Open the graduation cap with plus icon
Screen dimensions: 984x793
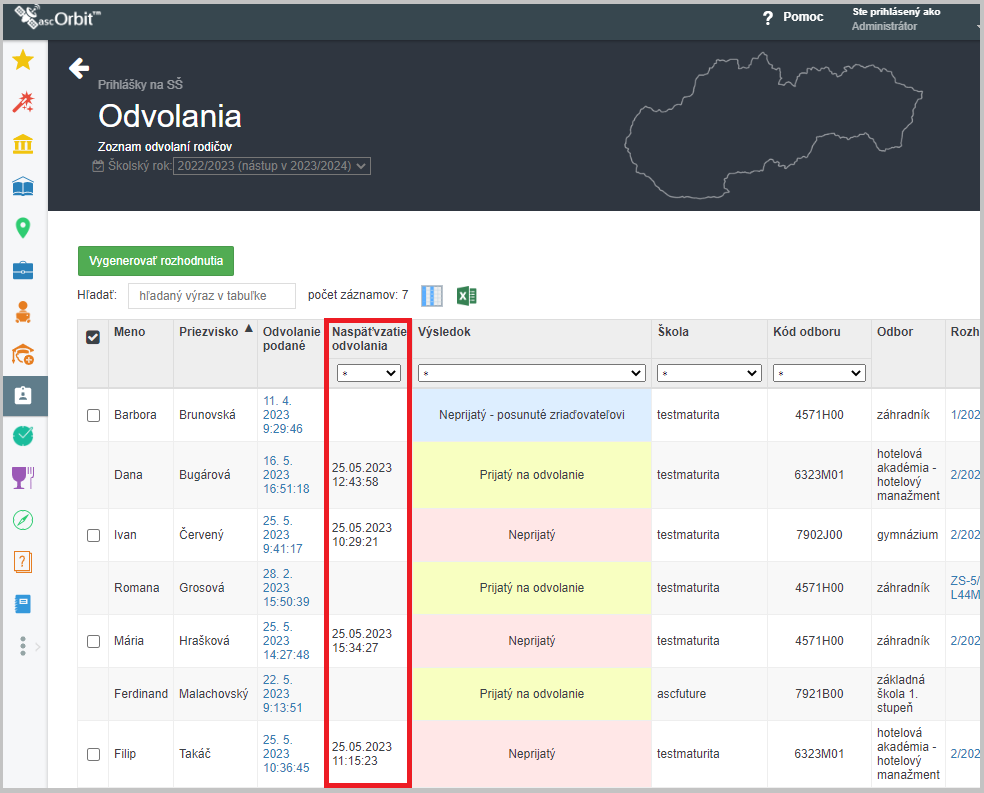tap(23, 354)
